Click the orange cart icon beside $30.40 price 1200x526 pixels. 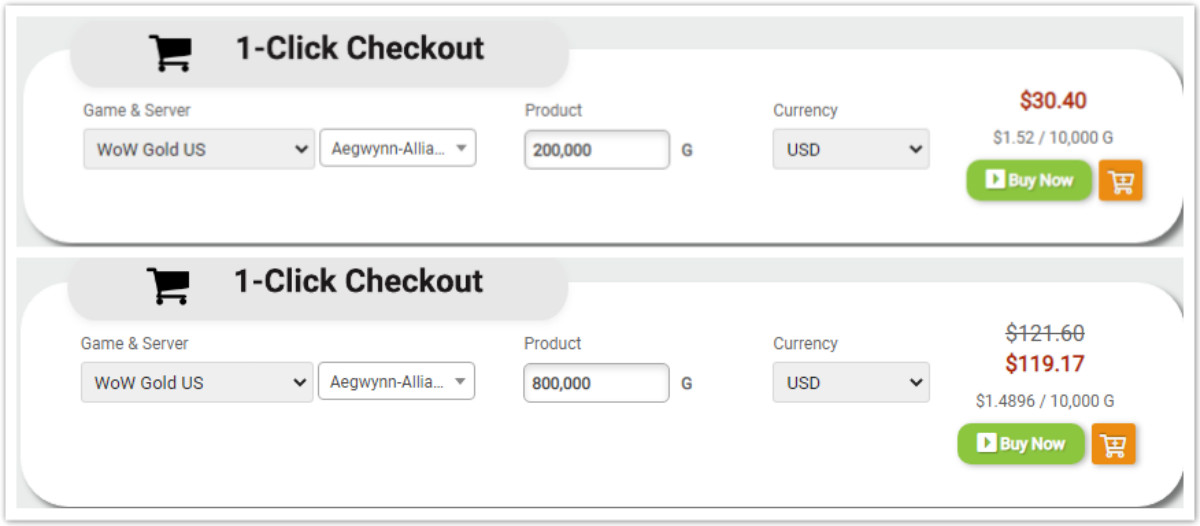pyautogui.click(x=1120, y=181)
